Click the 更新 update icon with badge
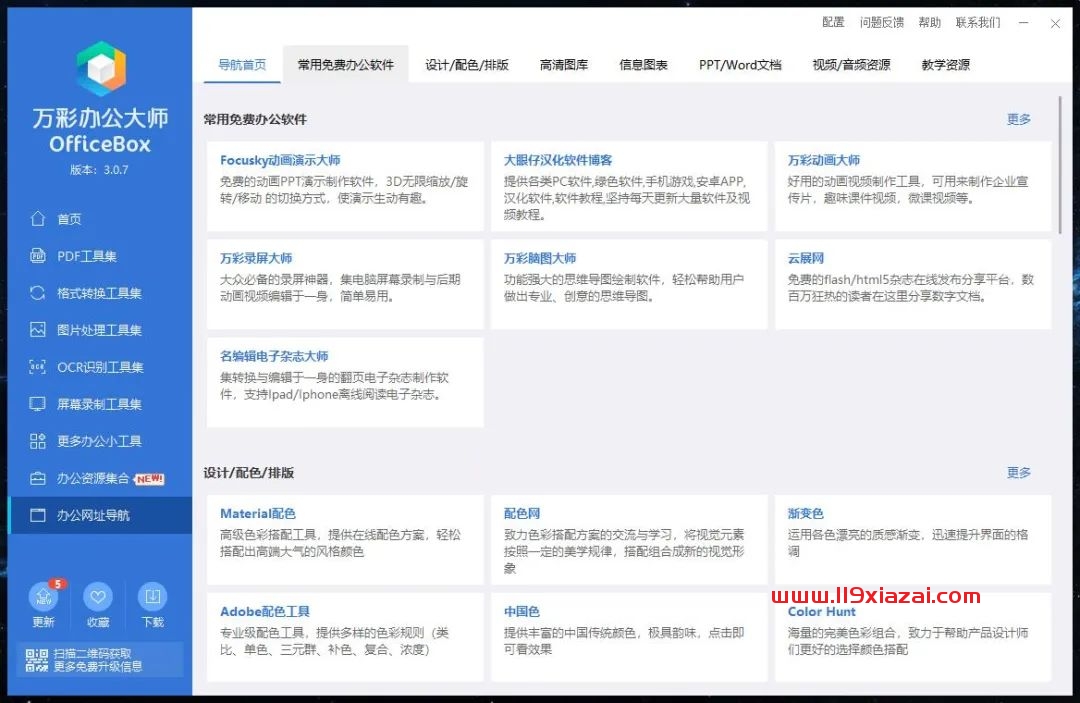This screenshot has width=1080, height=703. 44,596
